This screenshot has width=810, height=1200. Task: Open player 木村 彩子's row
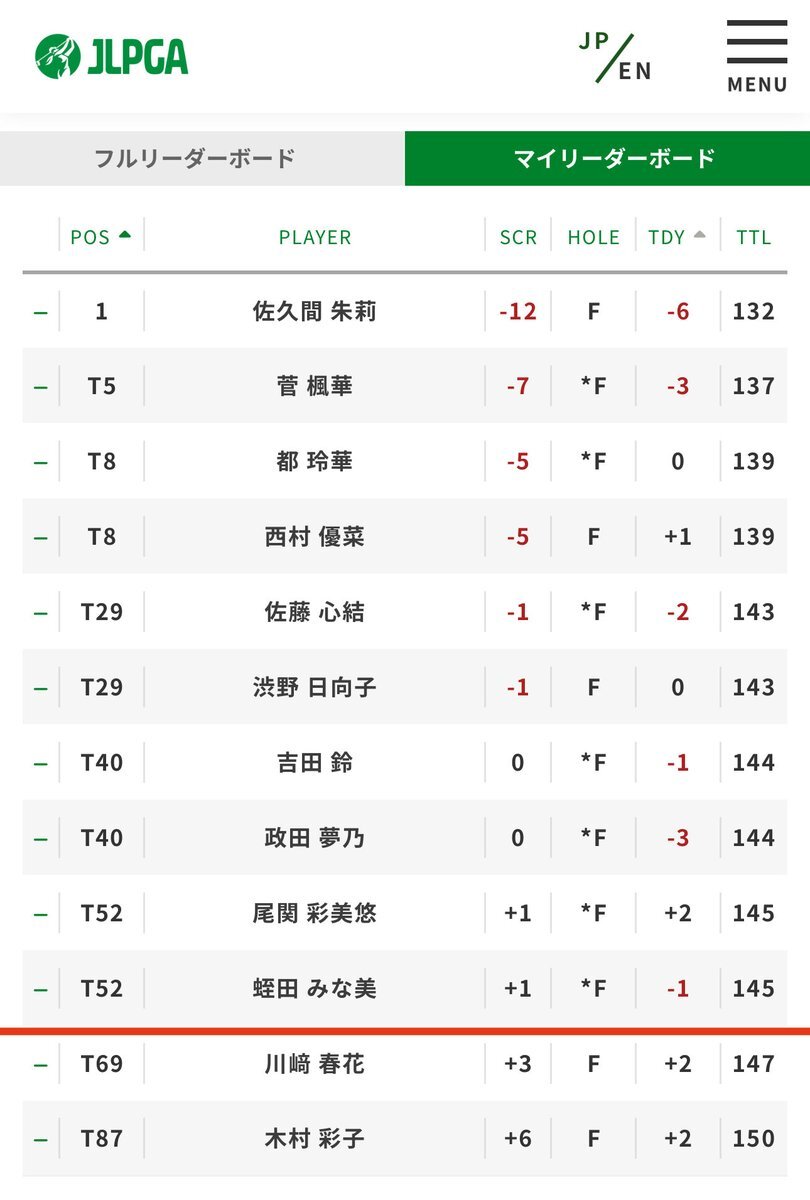click(315, 1138)
